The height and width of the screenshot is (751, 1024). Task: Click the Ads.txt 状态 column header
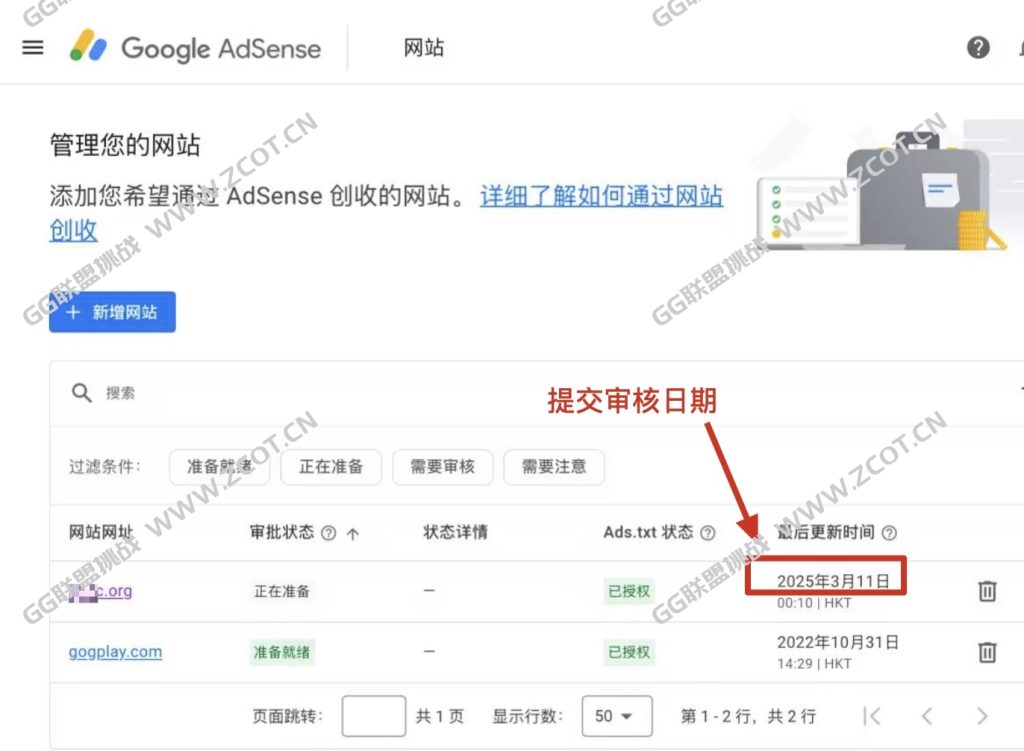click(x=648, y=532)
